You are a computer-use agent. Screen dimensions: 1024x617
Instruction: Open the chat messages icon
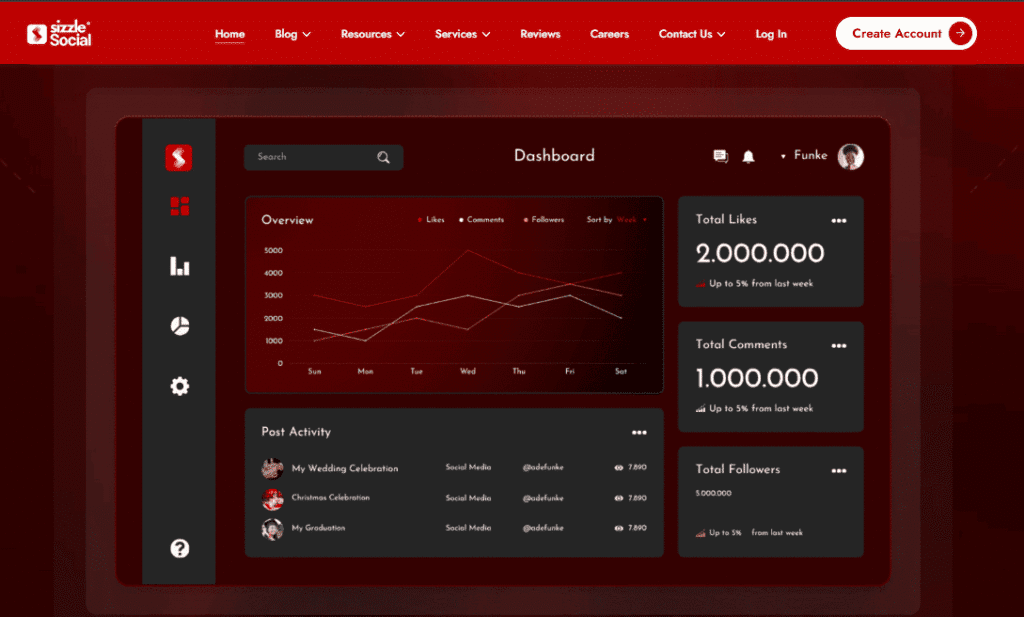click(x=720, y=156)
